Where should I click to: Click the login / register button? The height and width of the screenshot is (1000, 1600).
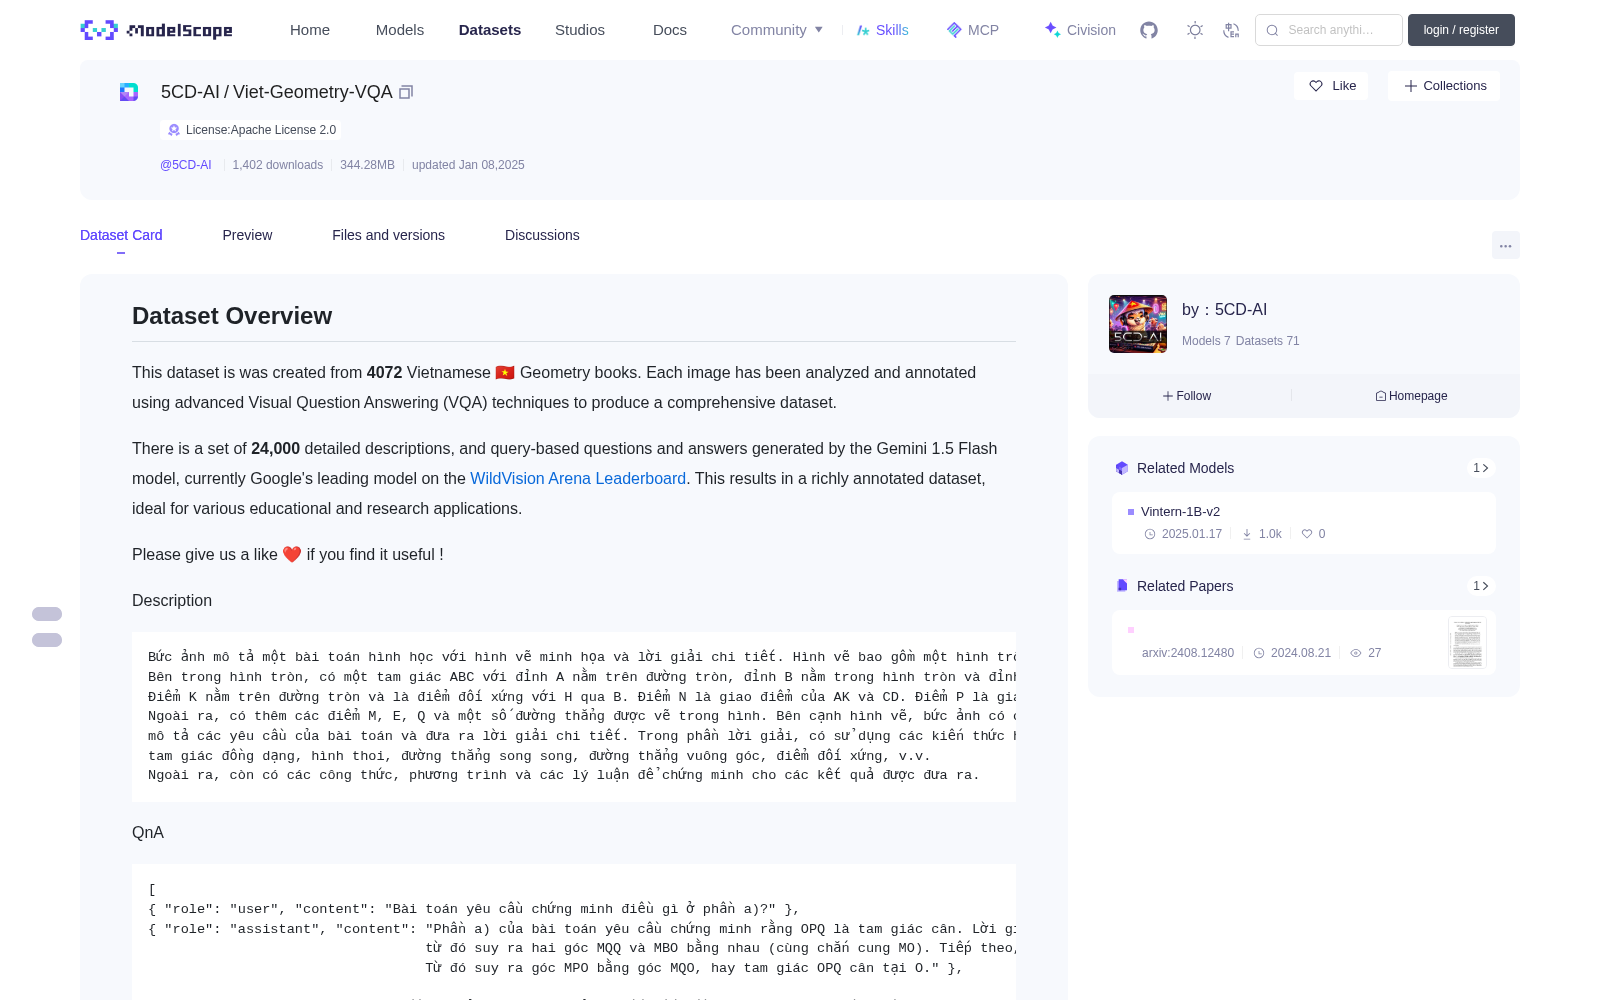click(x=1461, y=30)
